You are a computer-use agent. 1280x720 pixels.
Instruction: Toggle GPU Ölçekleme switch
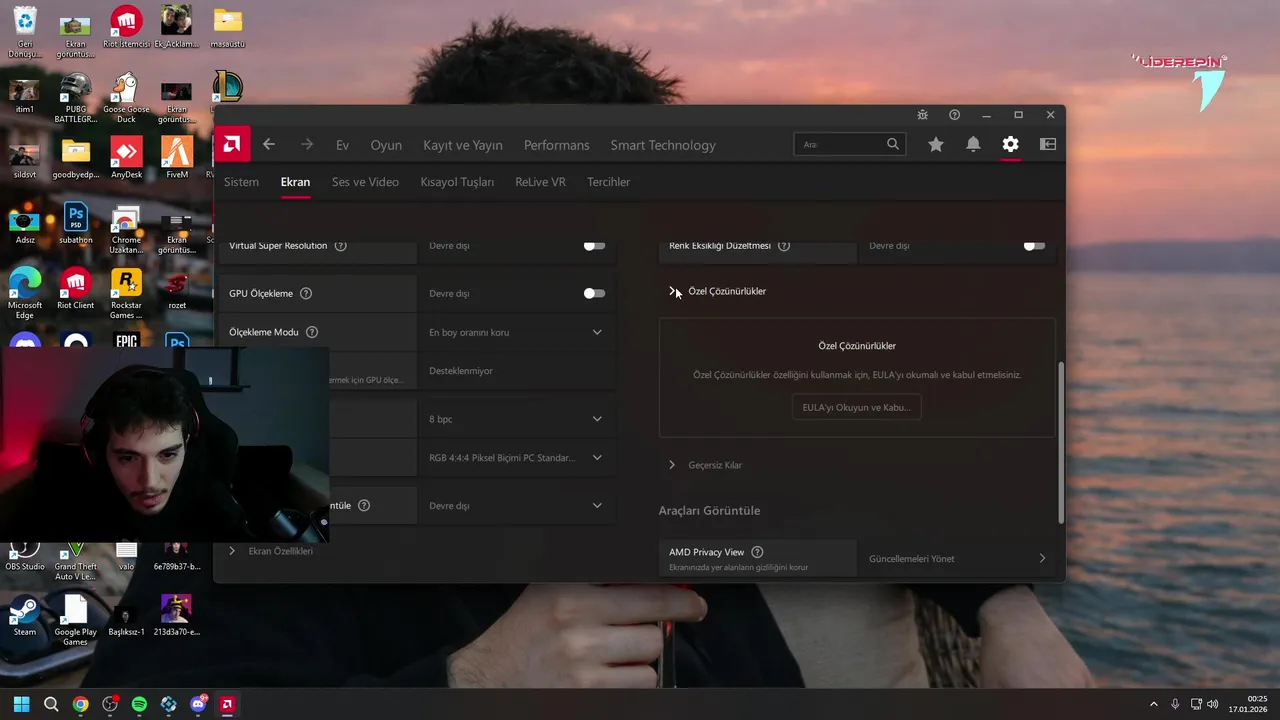594,294
